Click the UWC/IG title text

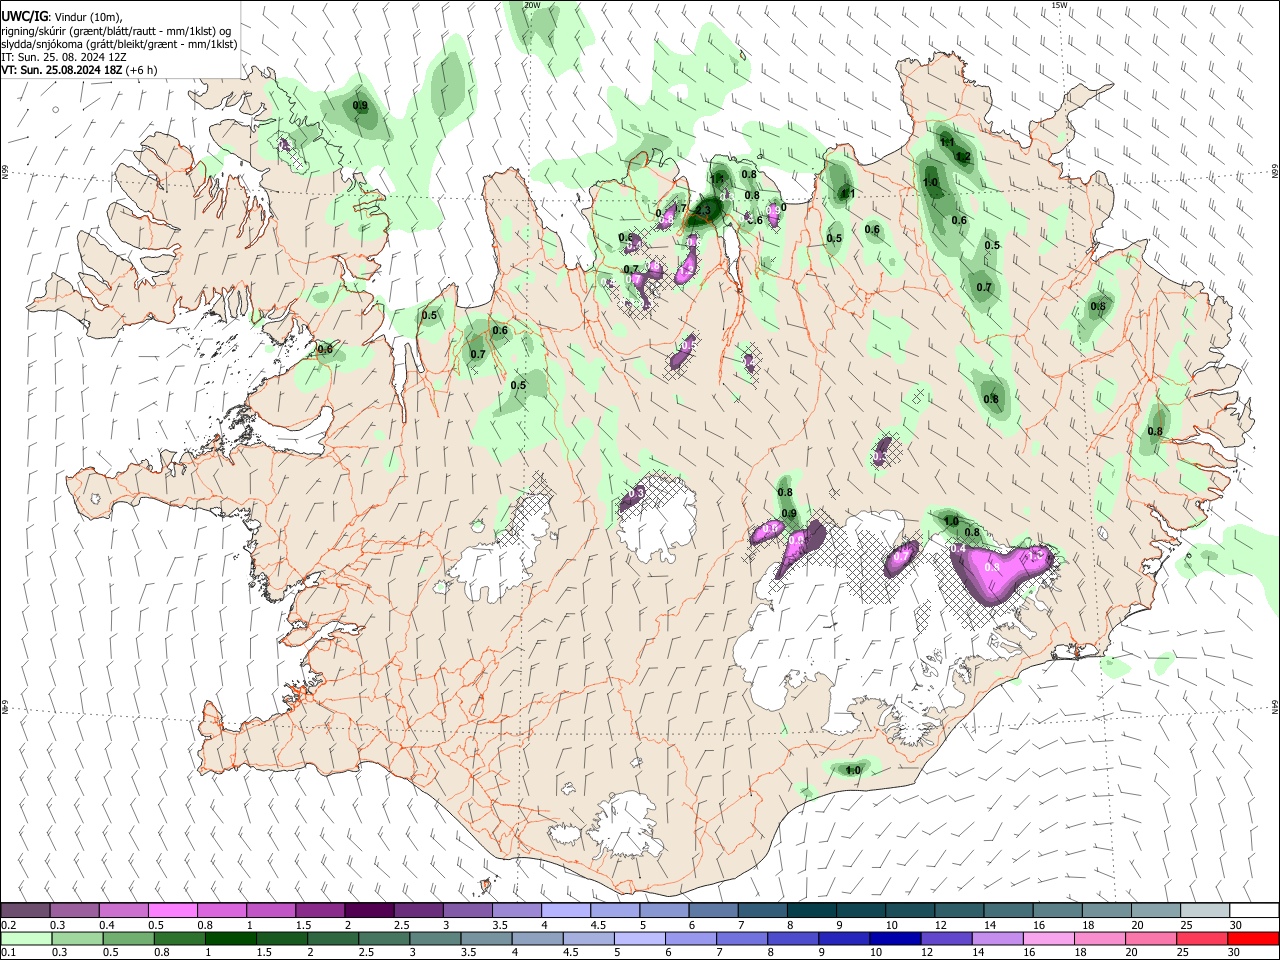[24, 16]
